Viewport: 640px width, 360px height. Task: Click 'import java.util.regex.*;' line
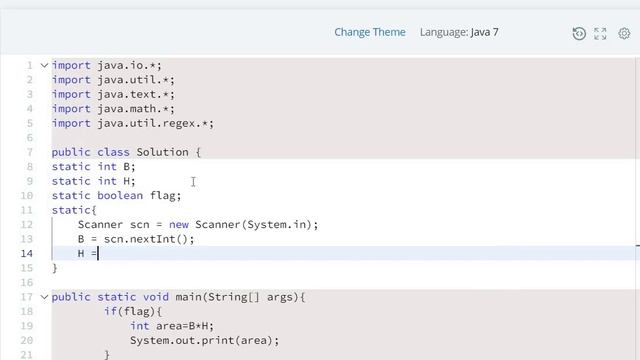tap(133, 123)
